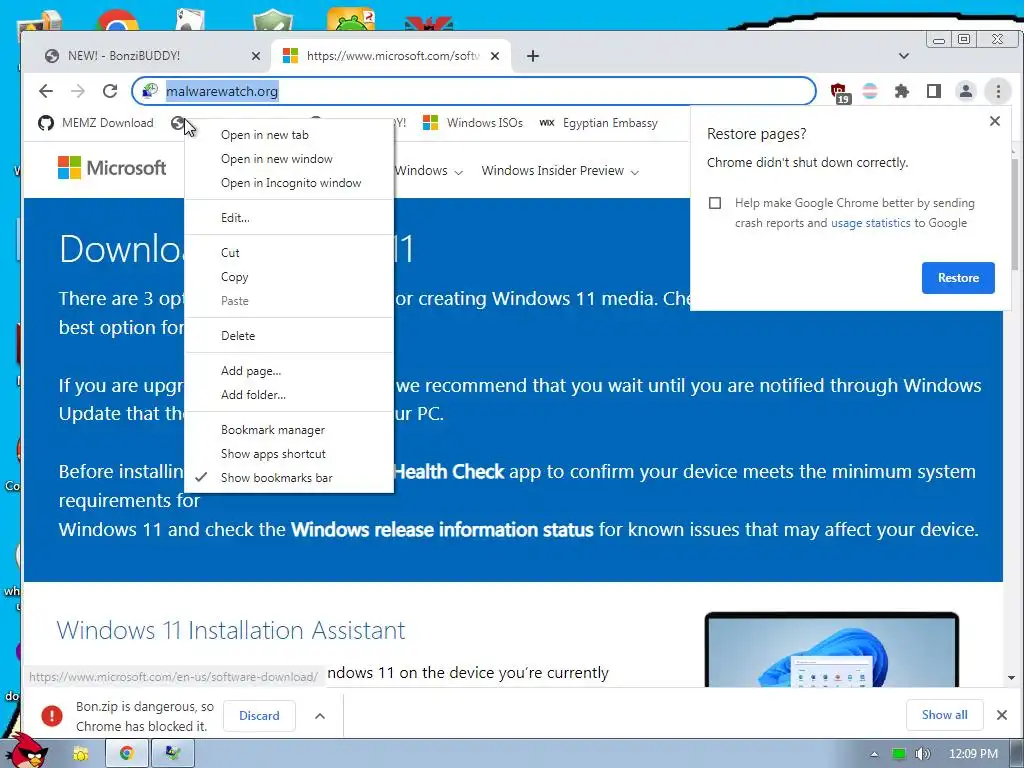
Task: Click the page vertical scrollbar down arrow
Action: (1012, 678)
